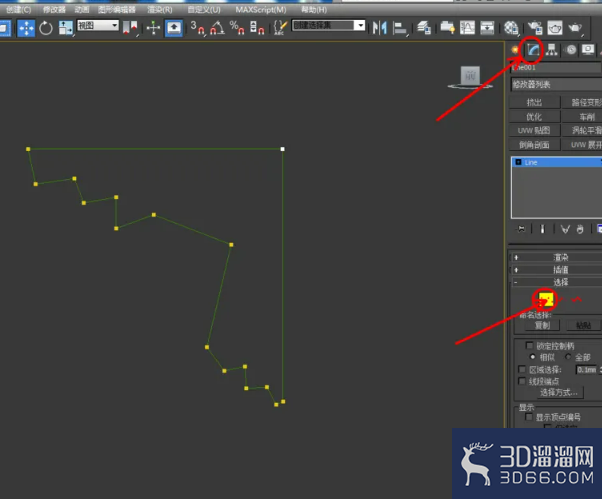Click the 粘贴 (Paste) named selection button
Screen dimensions: 602x499
[x=584, y=326]
